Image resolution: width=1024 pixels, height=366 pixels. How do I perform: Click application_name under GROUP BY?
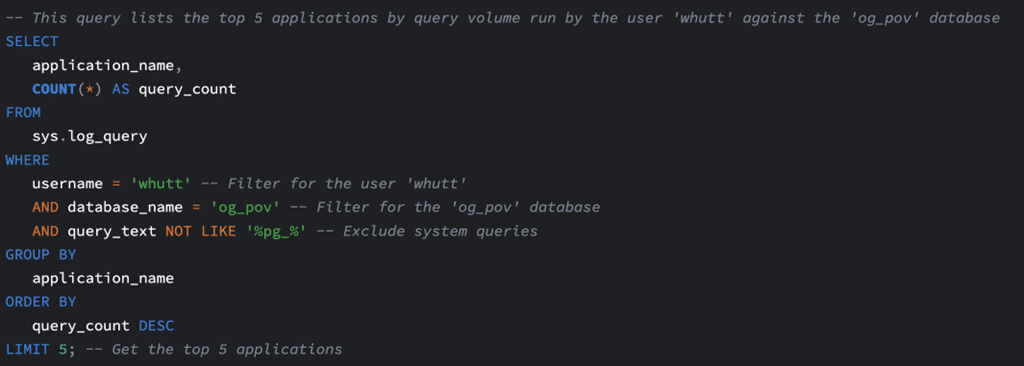click(x=103, y=278)
